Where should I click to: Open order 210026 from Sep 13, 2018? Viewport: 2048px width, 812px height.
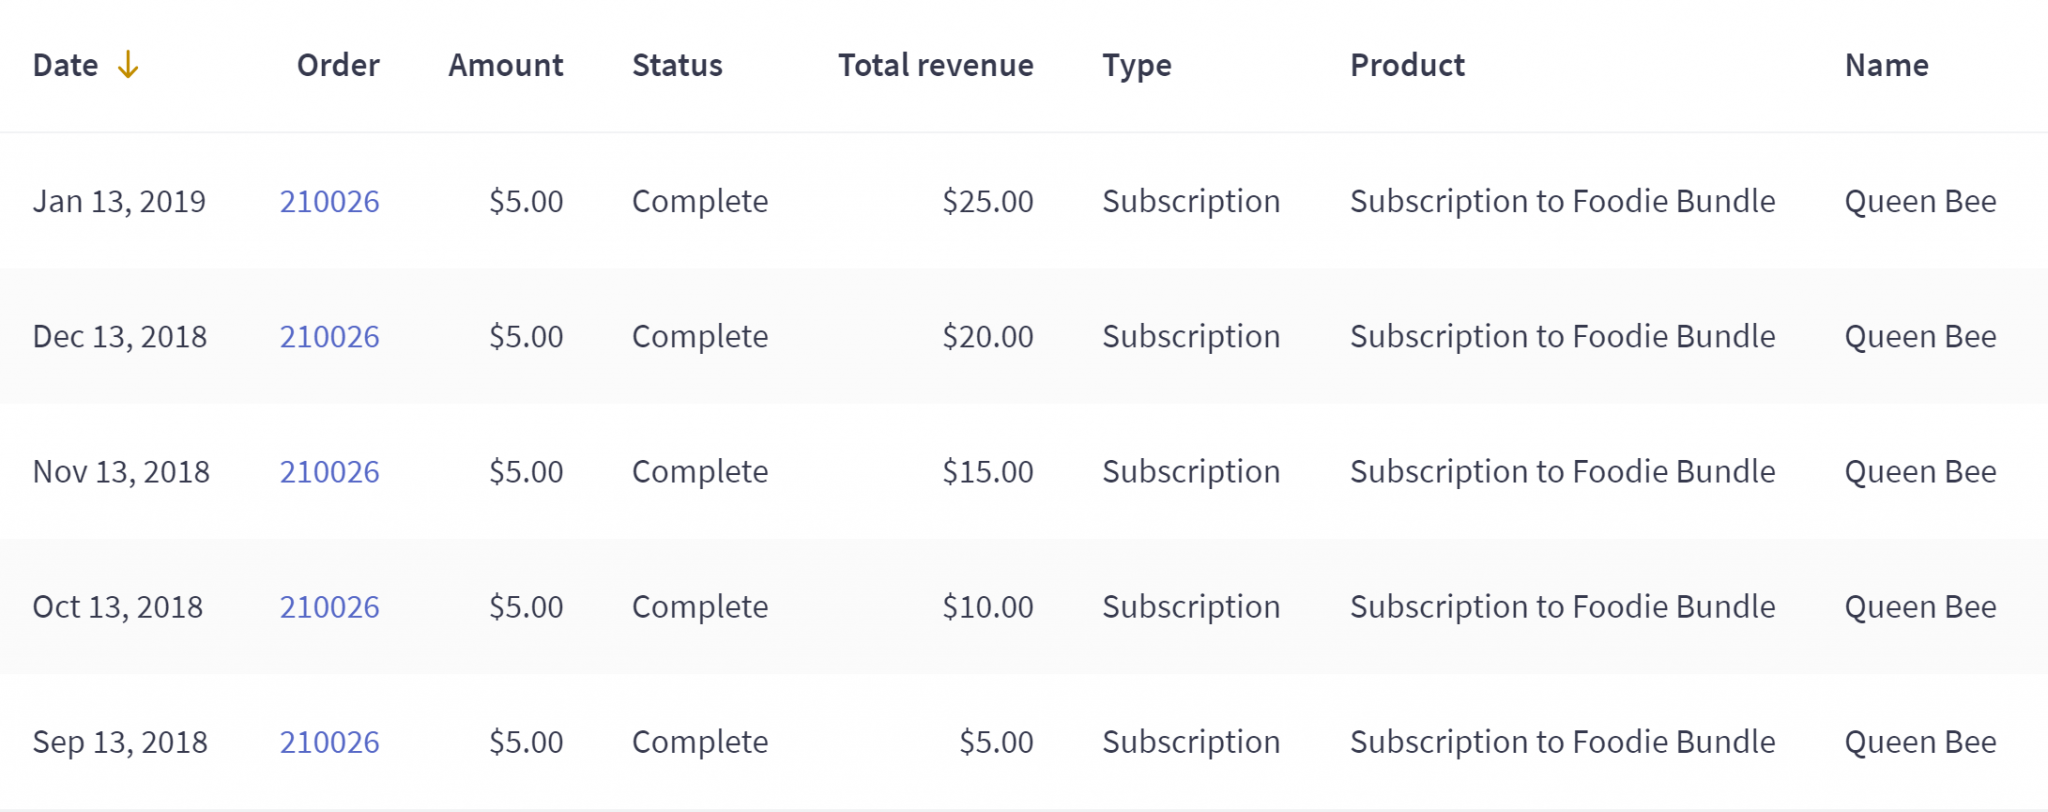point(330,741)
